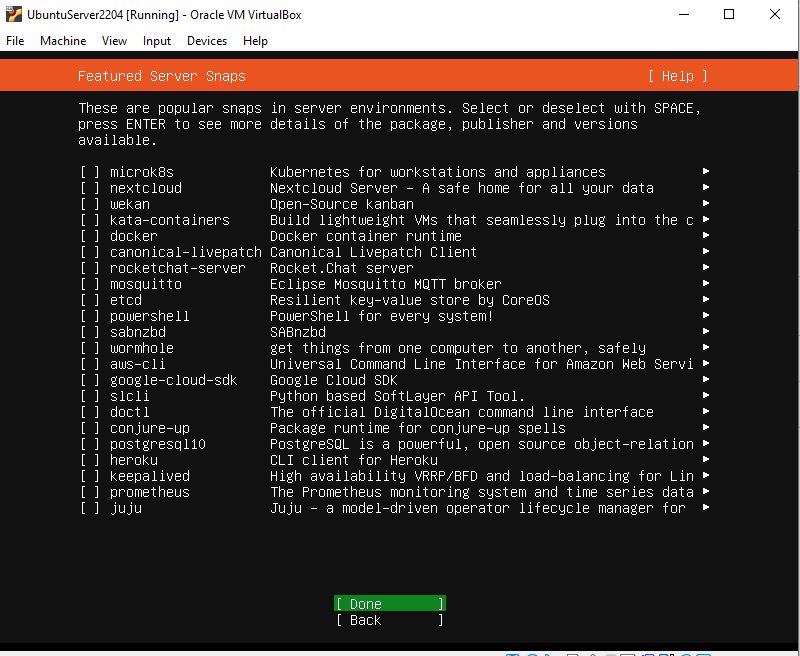The height and width of the screenshot is (656, 800).
Task: Select the docker checkbox
Action: (90, 236)
